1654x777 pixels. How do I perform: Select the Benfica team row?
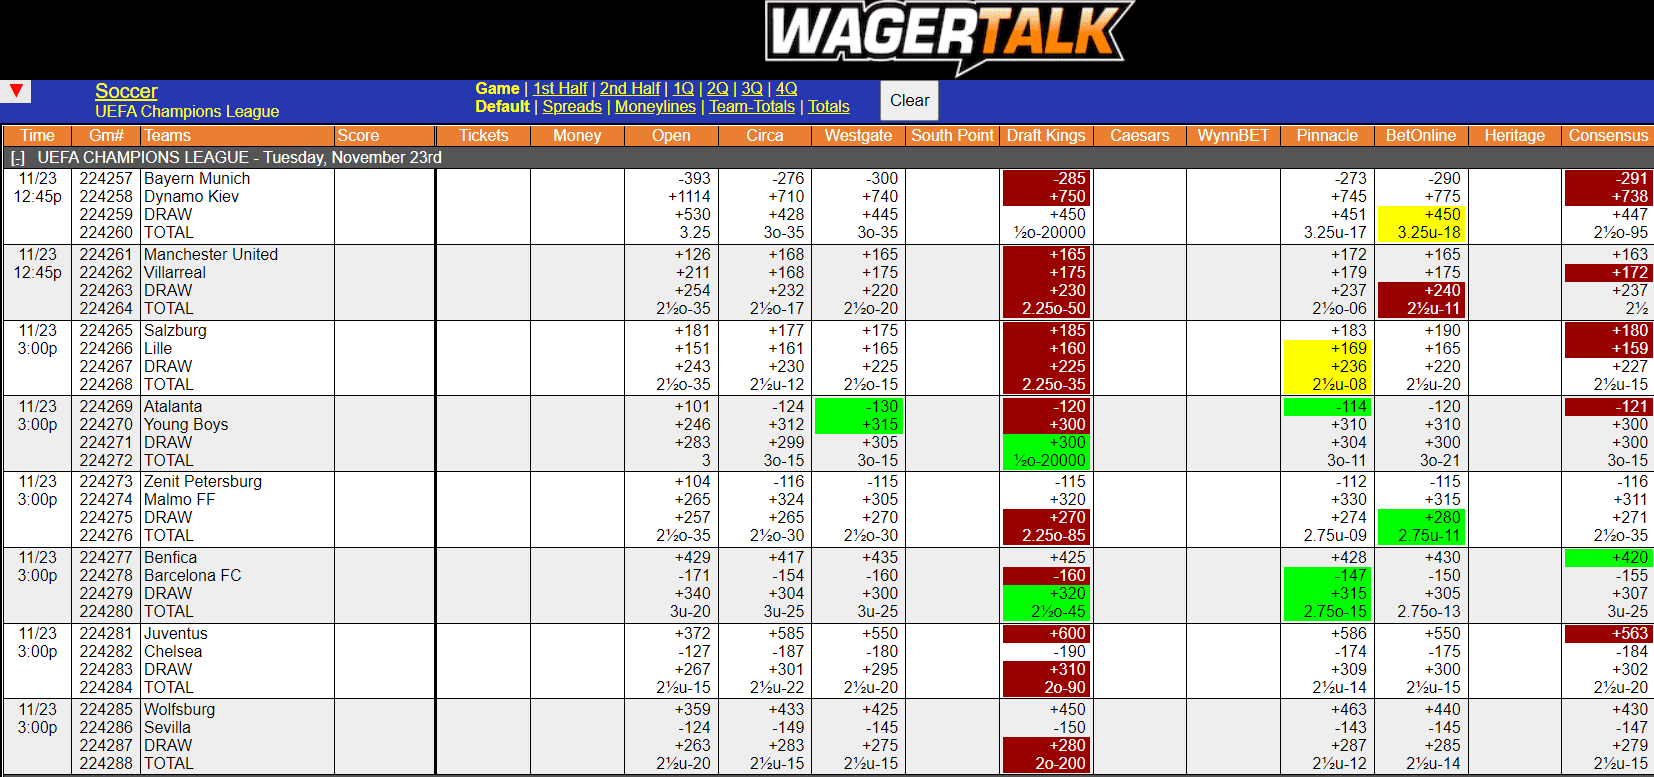click(x=170, y=558)
